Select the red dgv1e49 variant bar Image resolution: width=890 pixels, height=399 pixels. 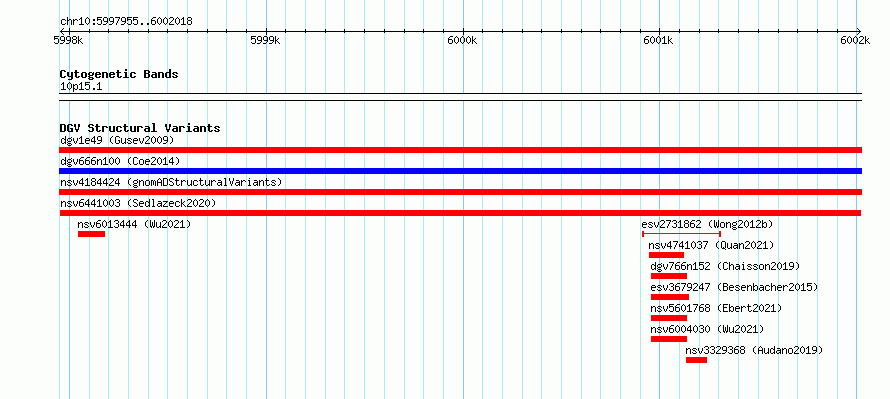[x=461, y=150]
